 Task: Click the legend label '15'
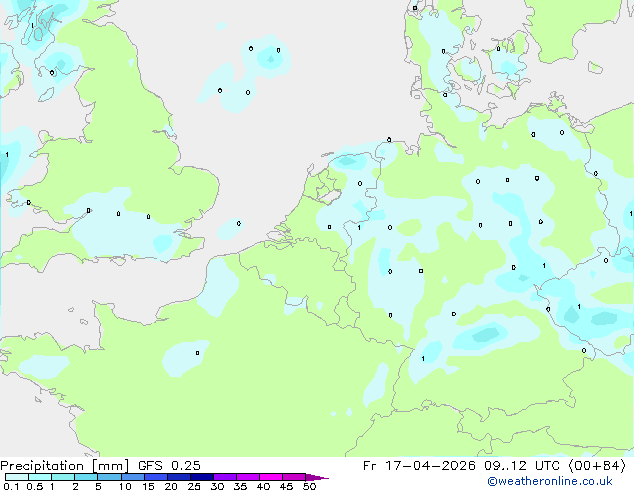(x=148, y=486)
